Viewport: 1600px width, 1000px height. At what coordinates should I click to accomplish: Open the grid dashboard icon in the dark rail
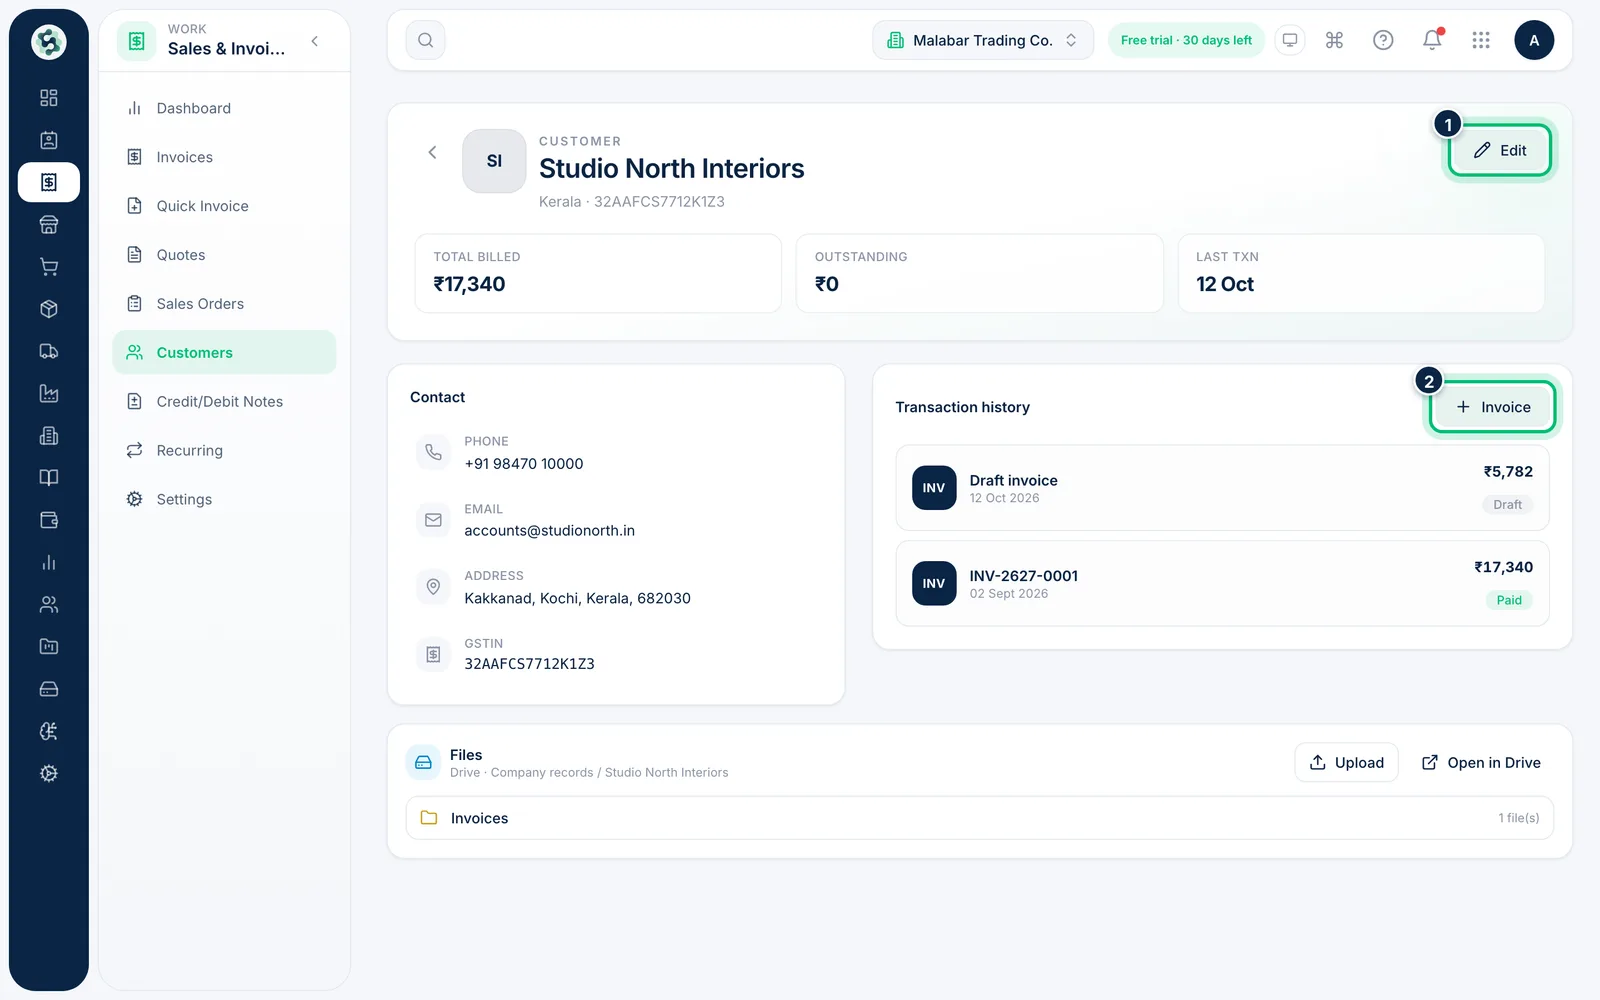click(48, 98)
